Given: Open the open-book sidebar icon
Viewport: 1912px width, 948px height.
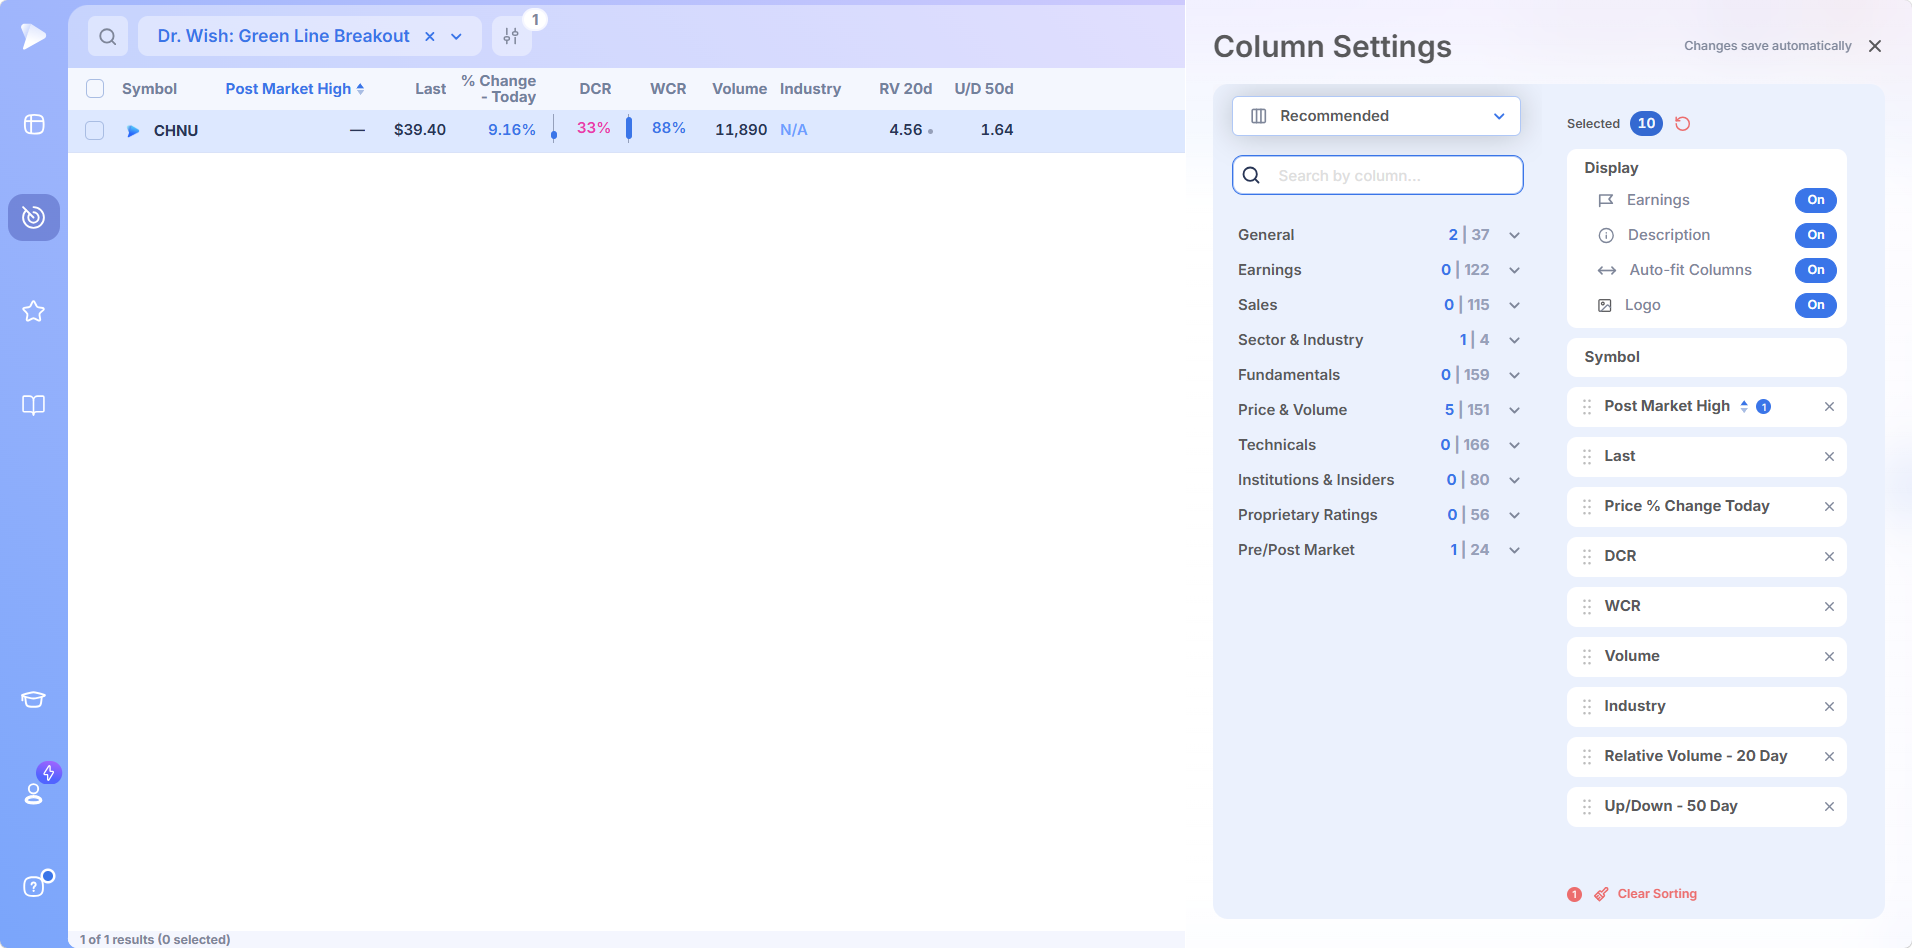Looking at the screenshot, I should (x=34, y=405).
